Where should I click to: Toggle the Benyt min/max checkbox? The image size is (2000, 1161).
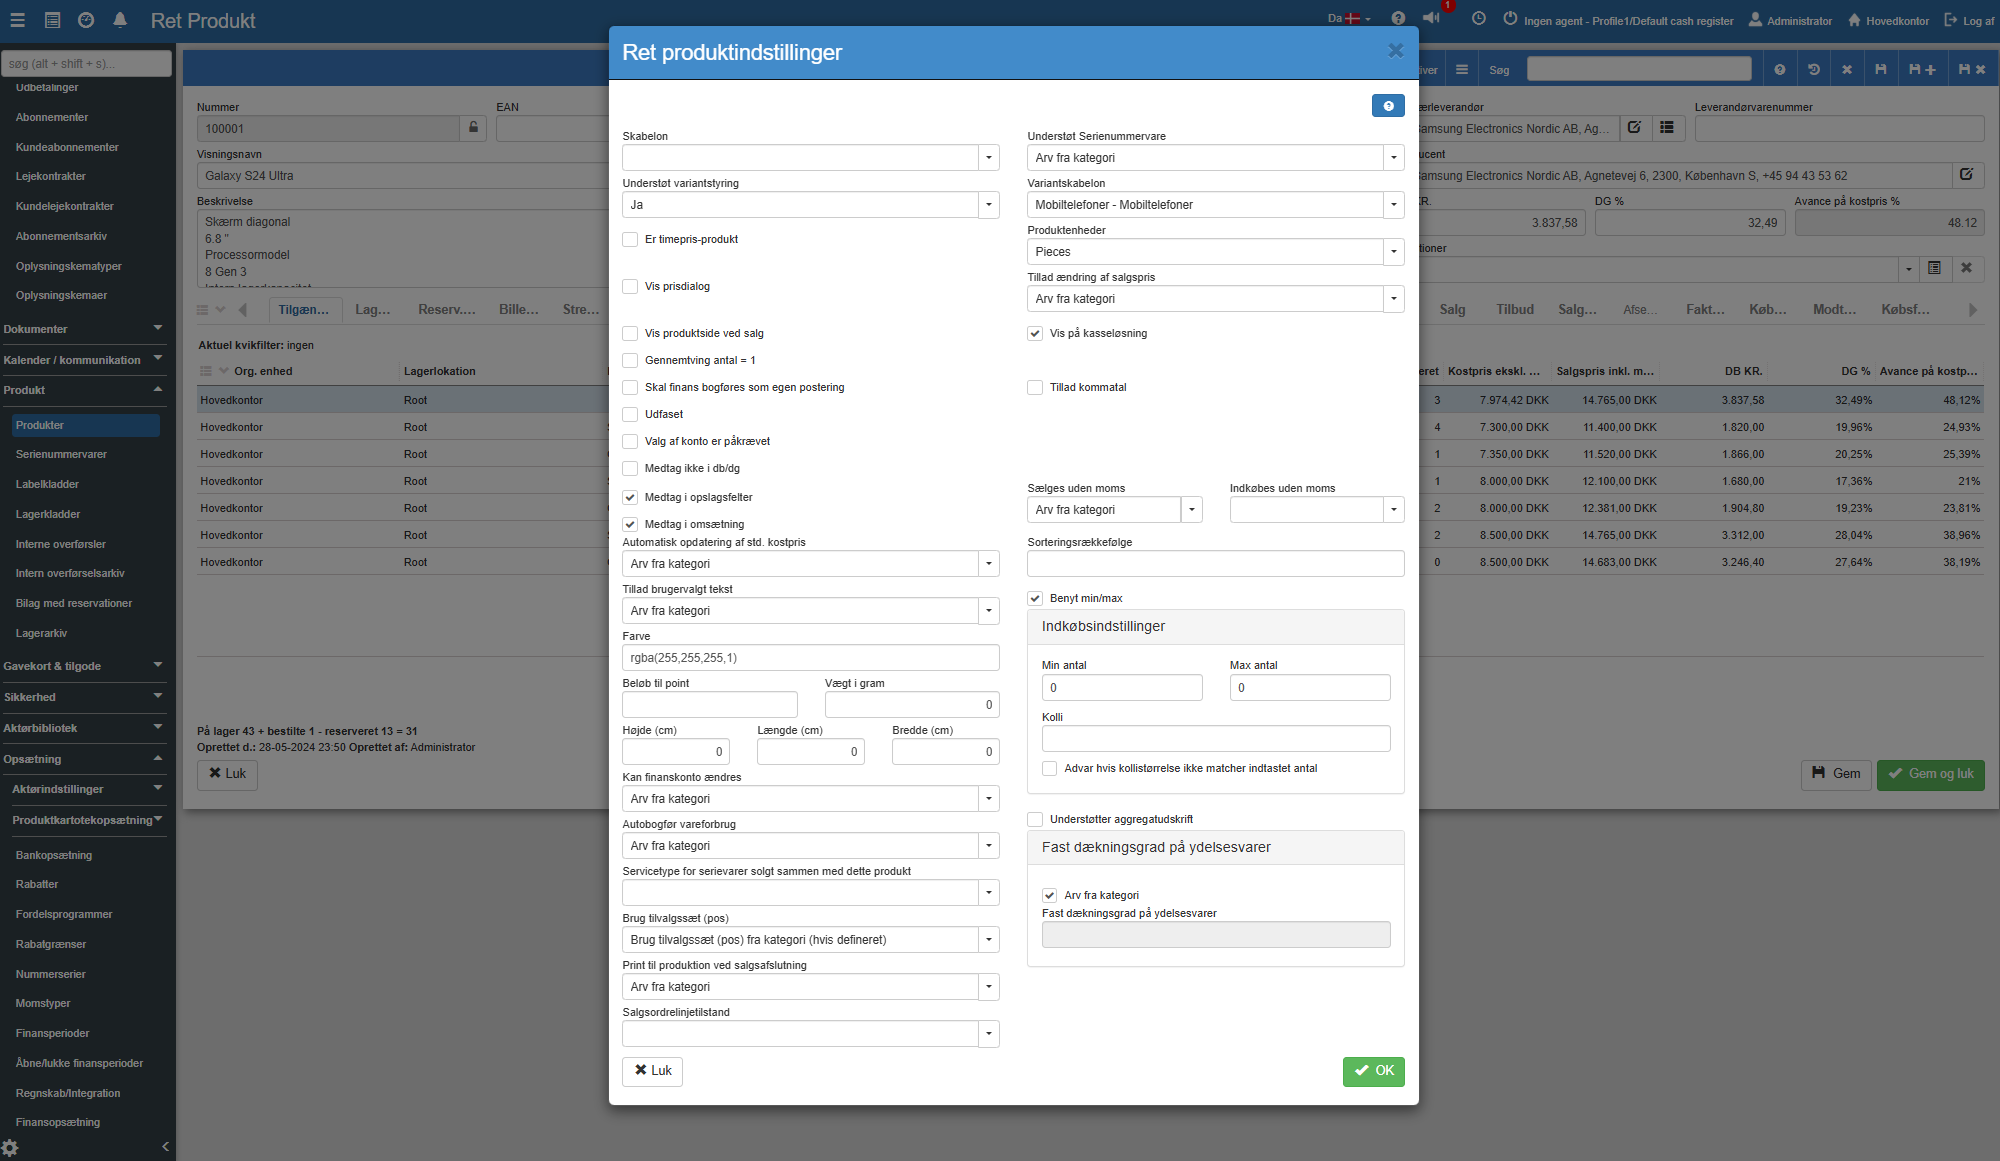point(1035,599)
